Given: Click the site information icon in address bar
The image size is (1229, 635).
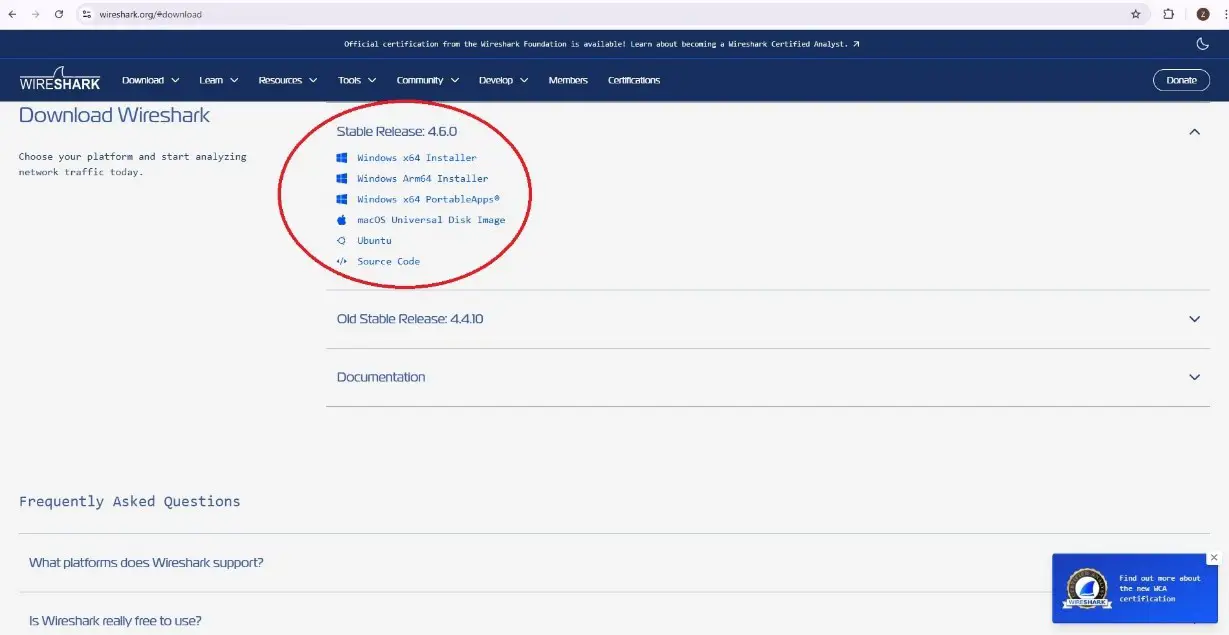Looking at the screenshot, I should pyautogui.click(x=87, y=14).
